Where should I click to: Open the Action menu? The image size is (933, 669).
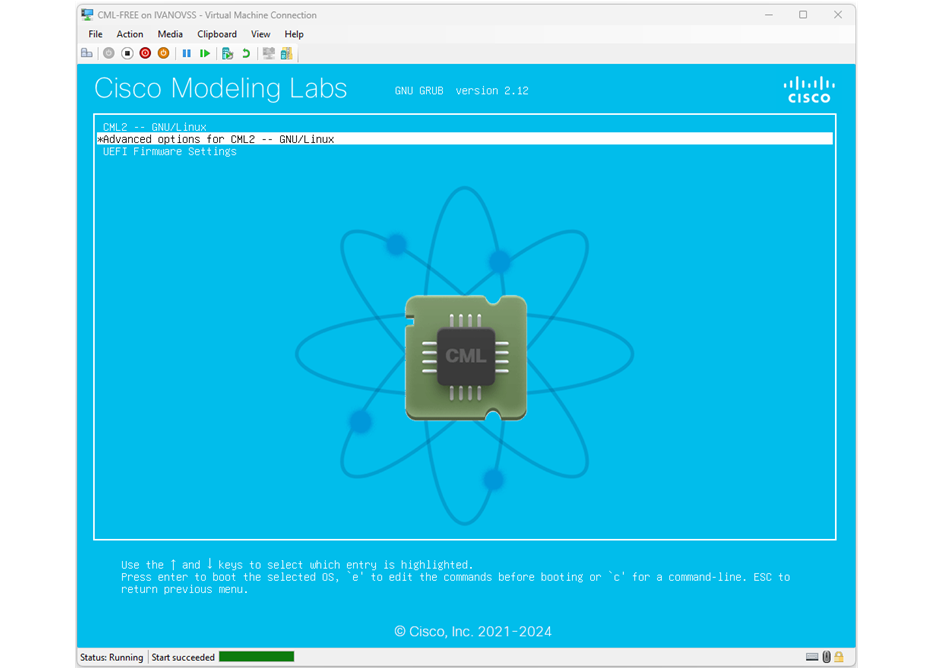(130, 35)
